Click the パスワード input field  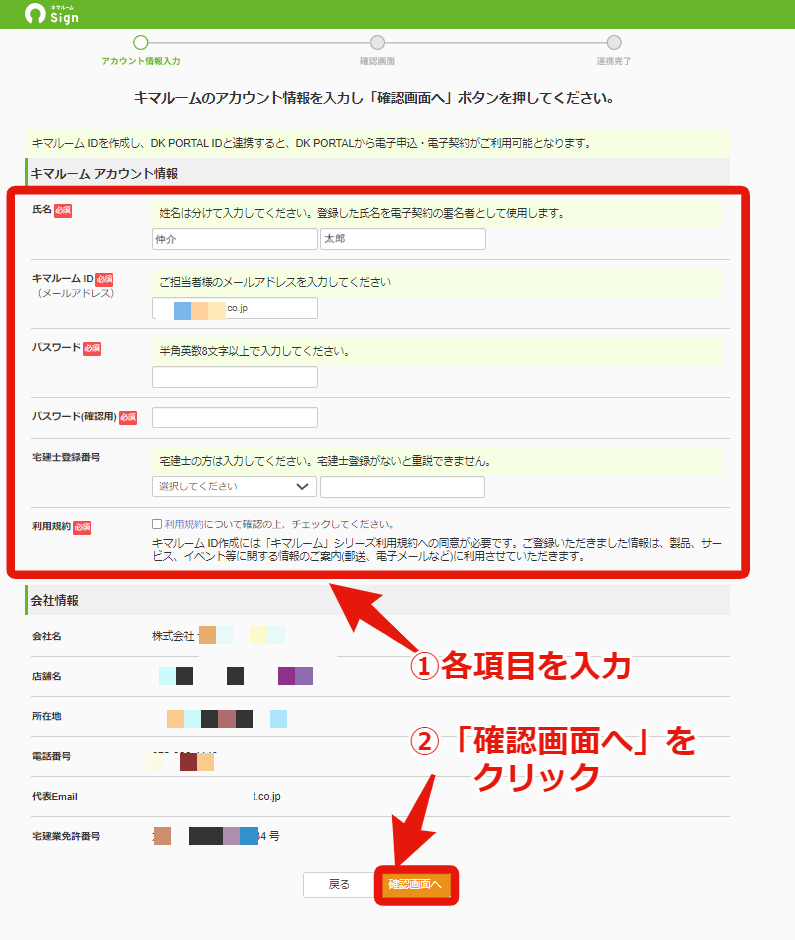coord(234,377)
